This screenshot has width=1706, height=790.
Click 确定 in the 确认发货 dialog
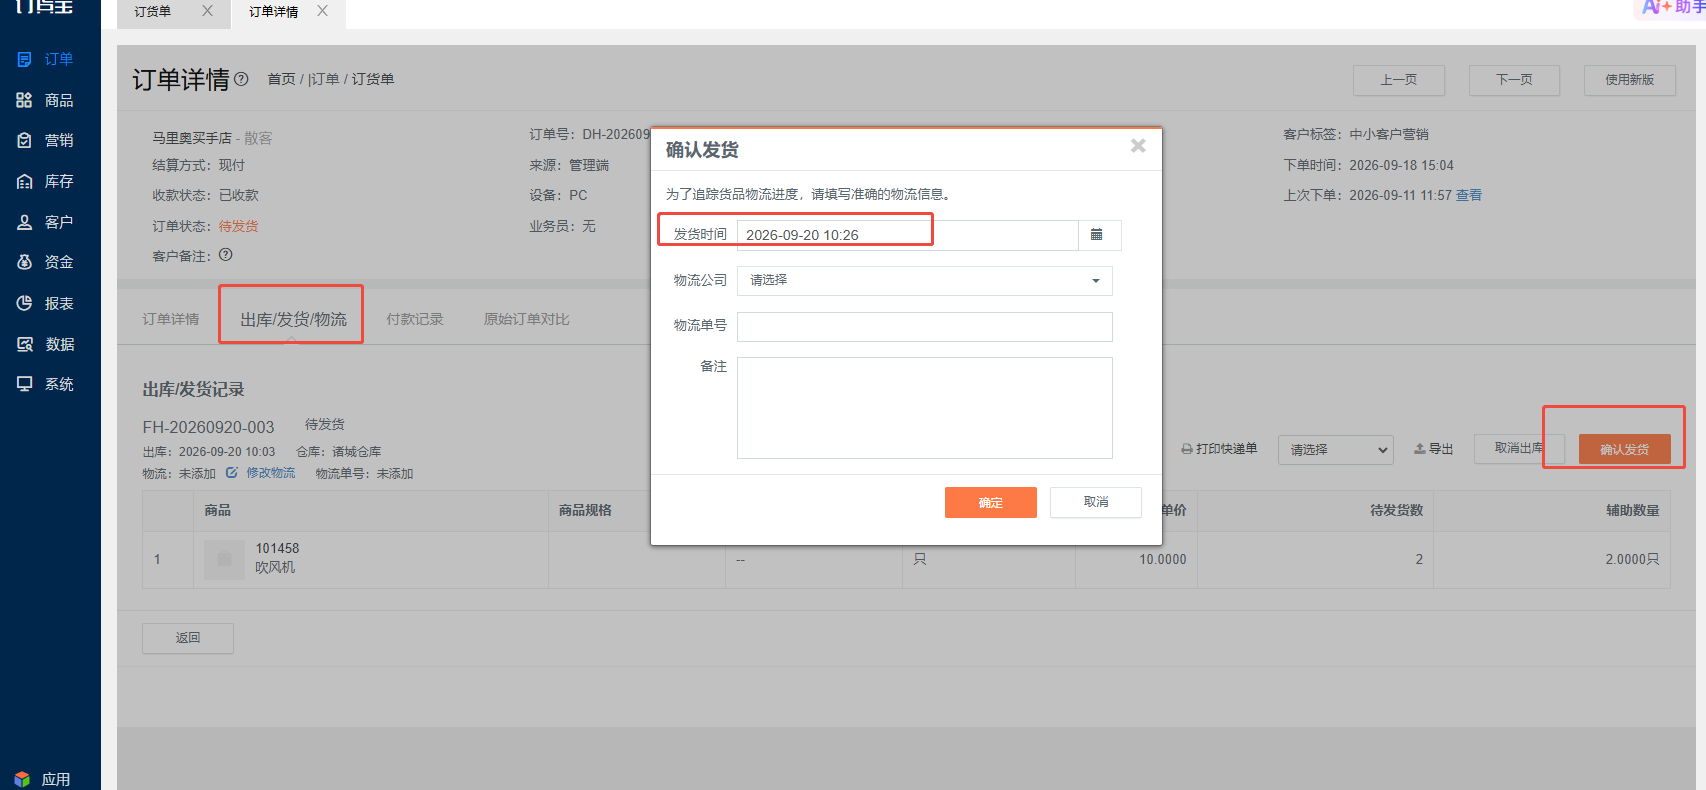click(991, 503)
